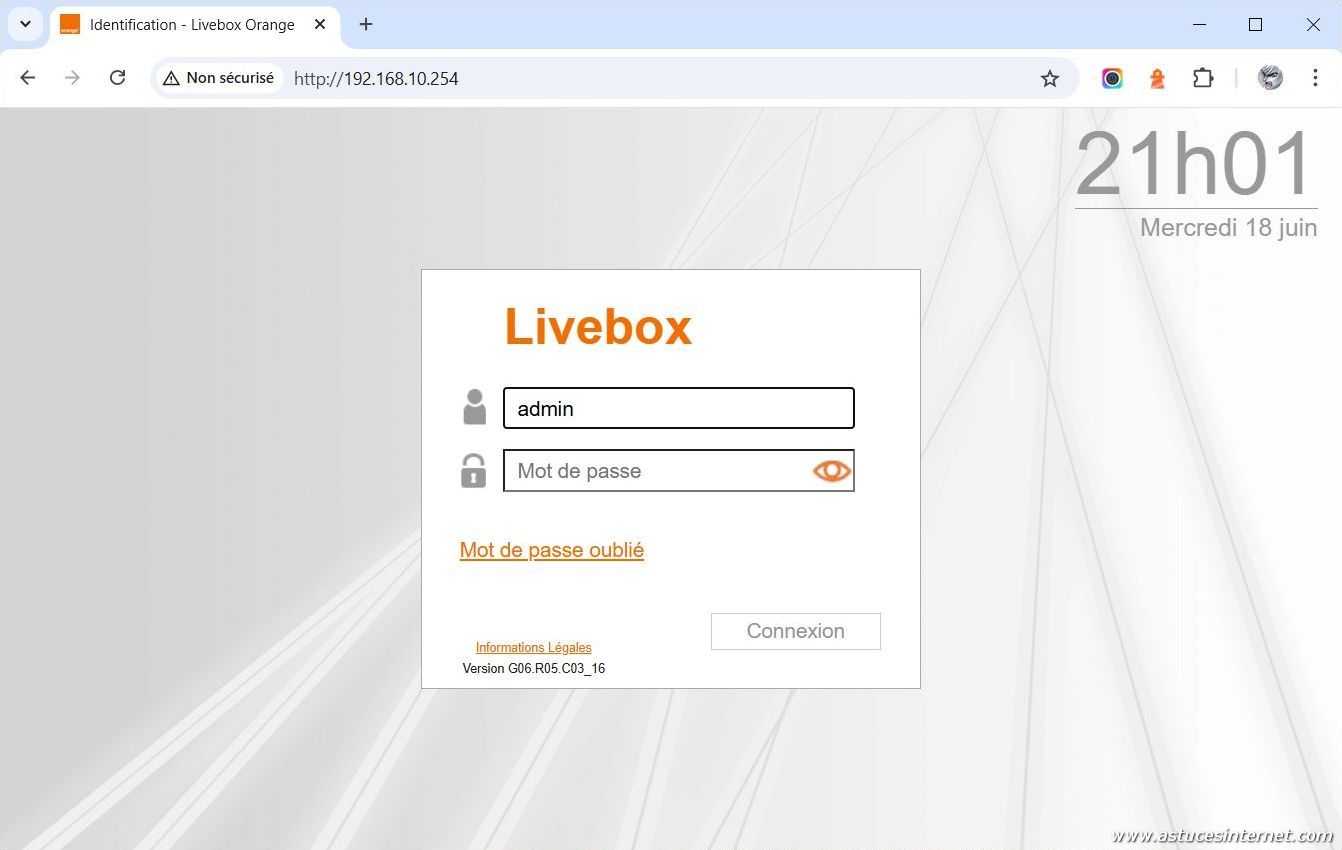This screenshot has height=850, width=1342.
Task: Go forward in browser history
Action: 72,78
